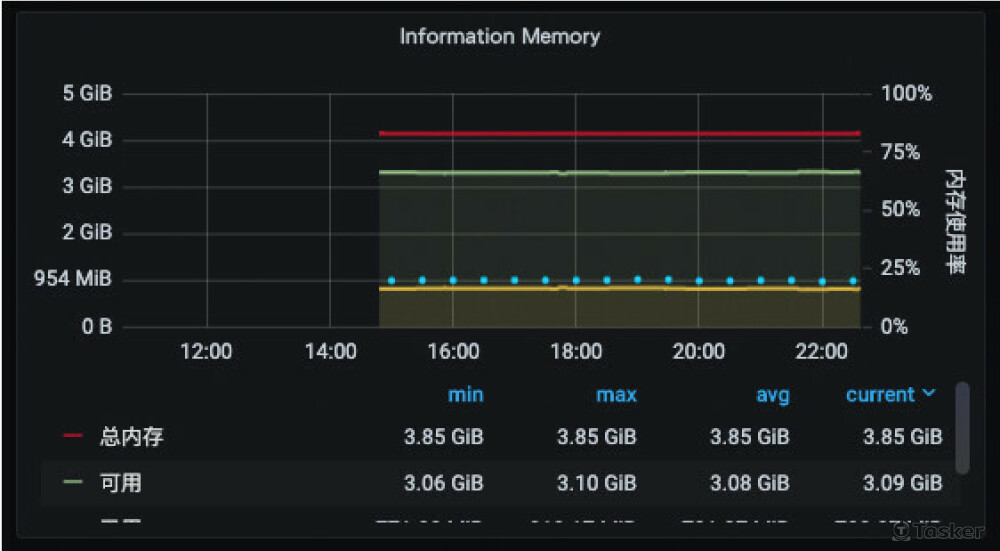Click the legend vertical scrollbar
Screen dimensions: 1000x551
pyautogui.click(x=963, y=427)
